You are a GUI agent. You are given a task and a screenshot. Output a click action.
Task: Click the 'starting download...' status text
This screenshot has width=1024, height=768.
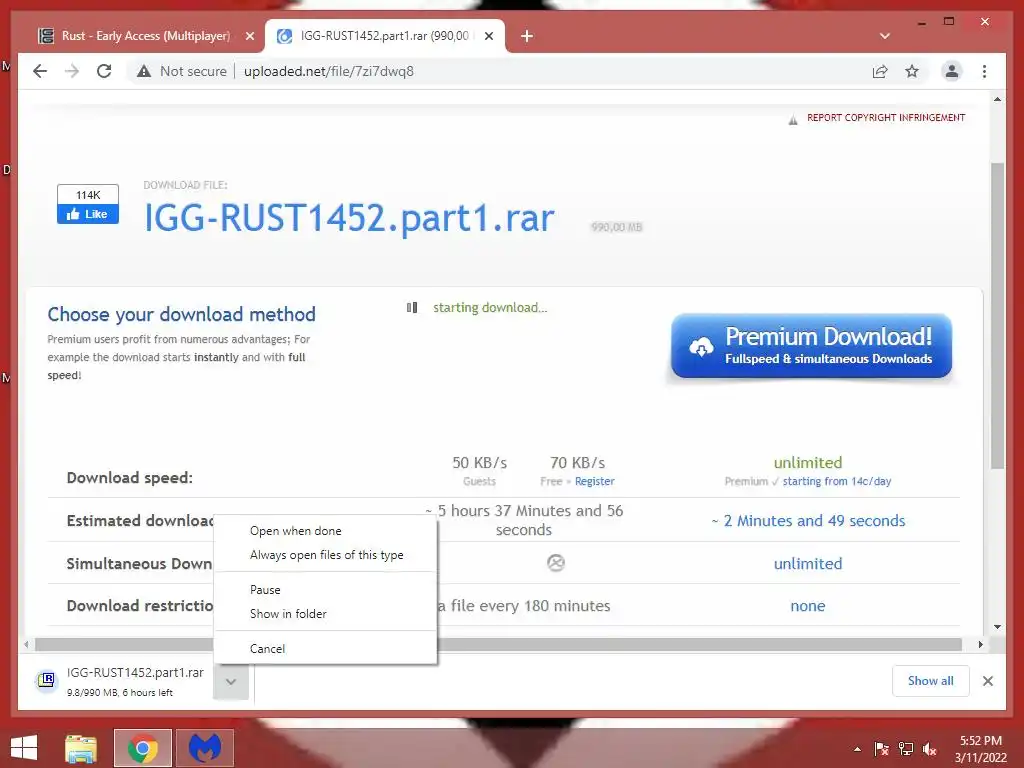490,308
